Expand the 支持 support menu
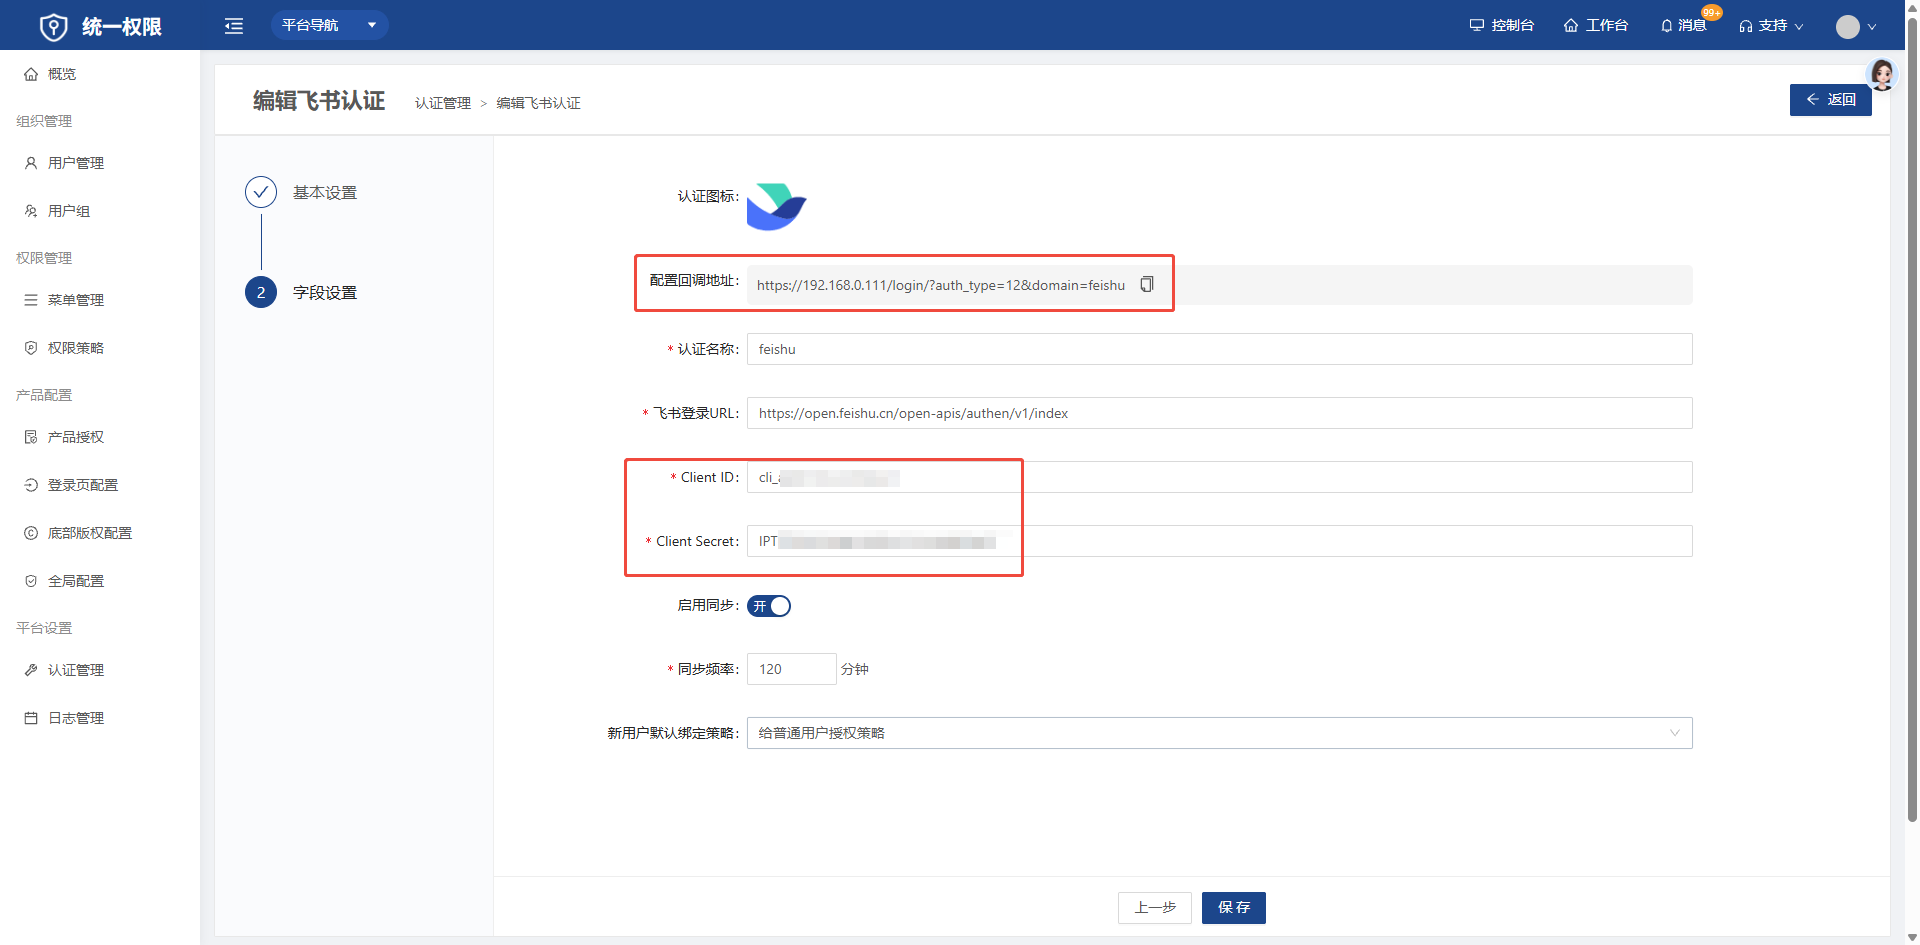 [1771, 25]
